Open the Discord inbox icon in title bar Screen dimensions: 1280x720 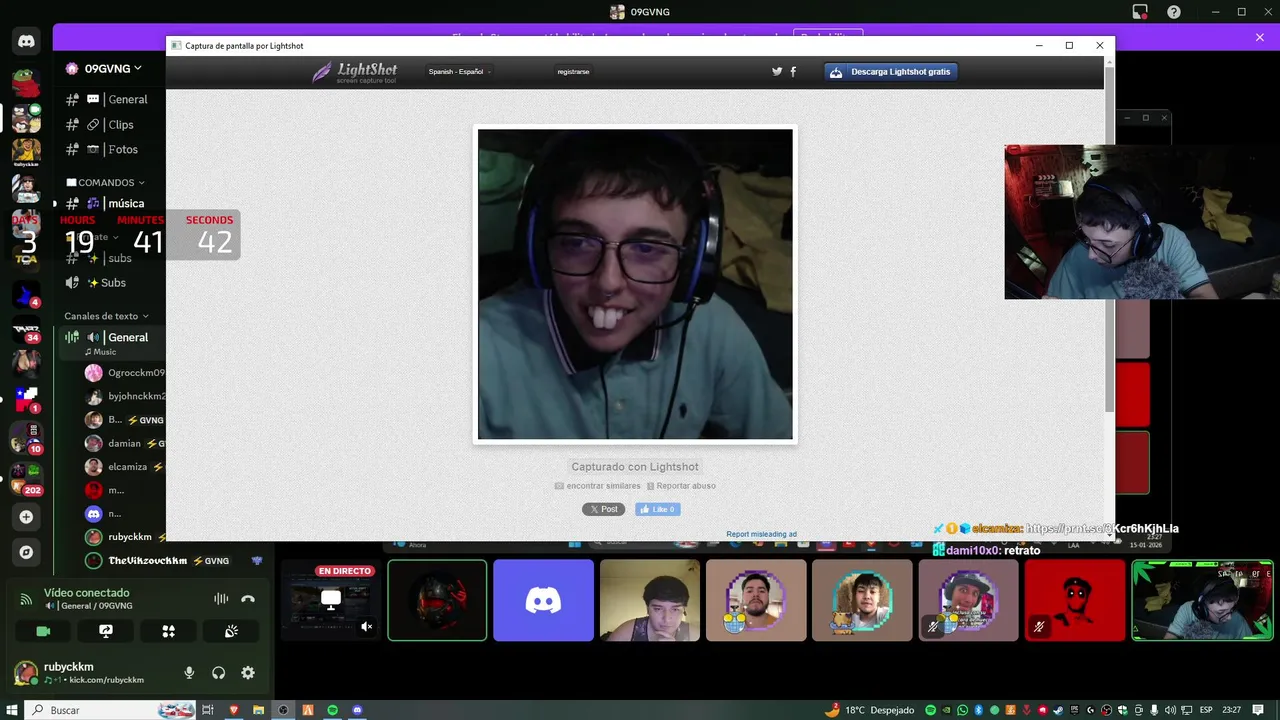1140,12
